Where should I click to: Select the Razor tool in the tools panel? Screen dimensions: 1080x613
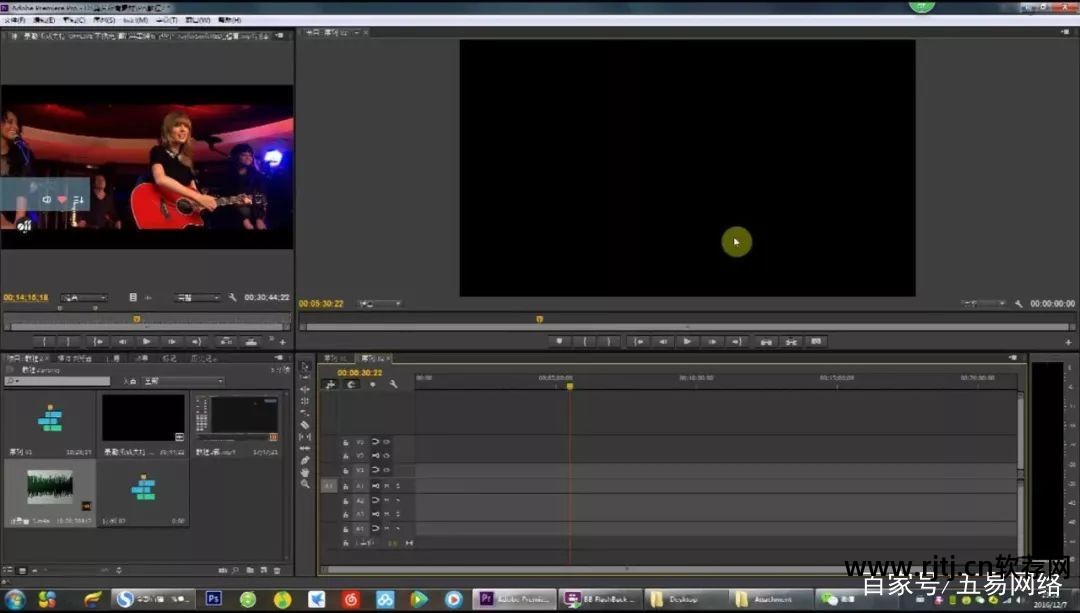pos(305,424)
